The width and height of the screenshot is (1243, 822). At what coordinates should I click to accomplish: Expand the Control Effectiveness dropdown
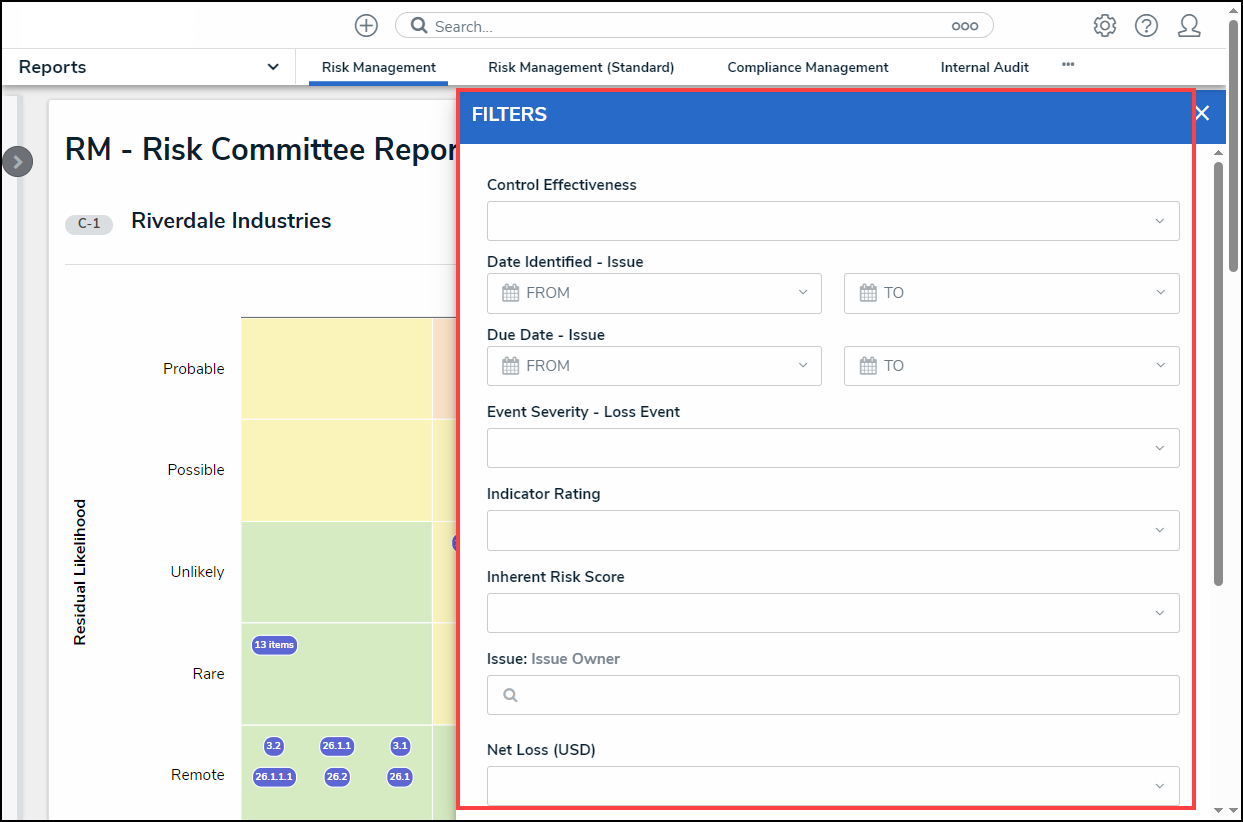832,221
